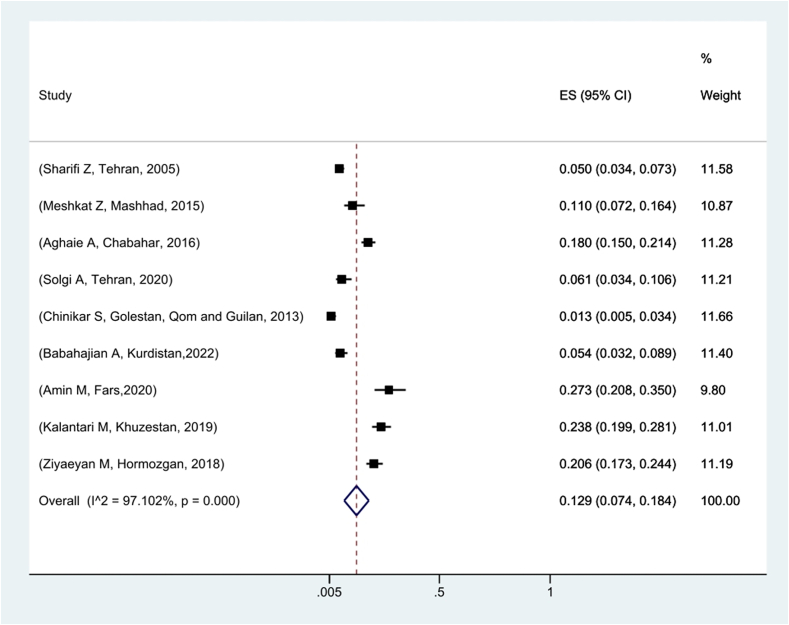The image size is (789, 625).
Task: Click the "Weight" column header
Action: pos(720,95)
